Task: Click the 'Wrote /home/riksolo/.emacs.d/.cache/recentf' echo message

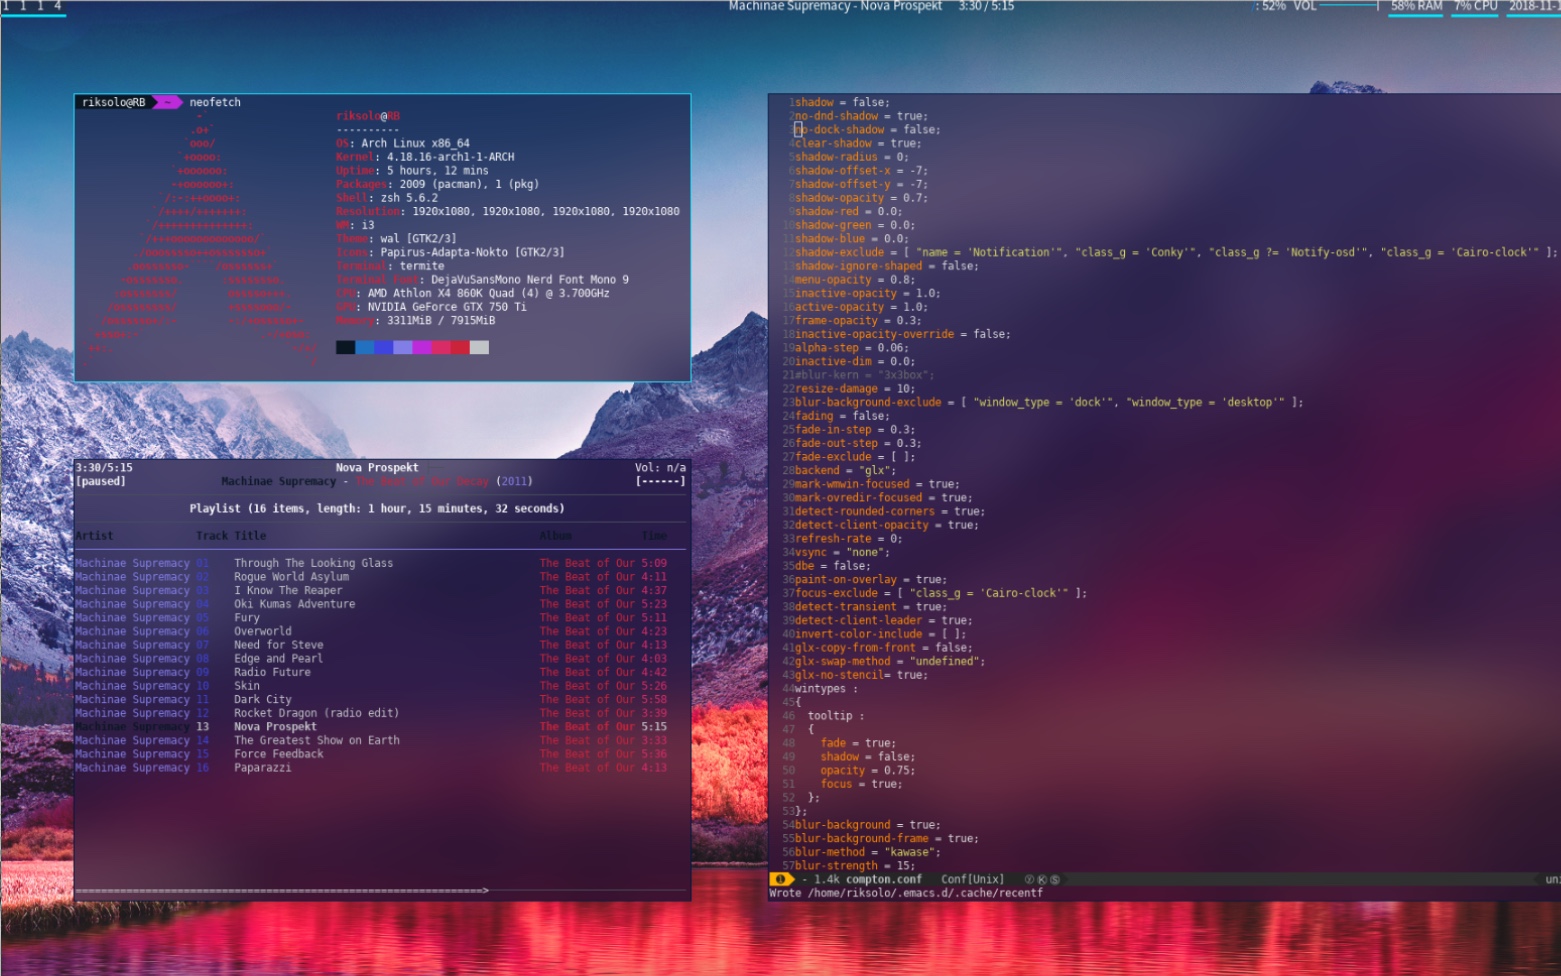Action: (x=905, y=893)
